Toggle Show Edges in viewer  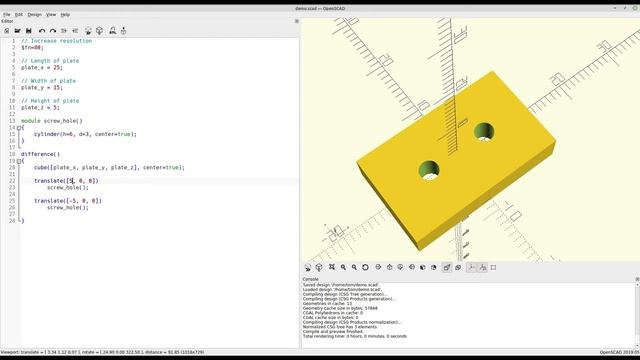pyautogui.click(x=493, y=267)
